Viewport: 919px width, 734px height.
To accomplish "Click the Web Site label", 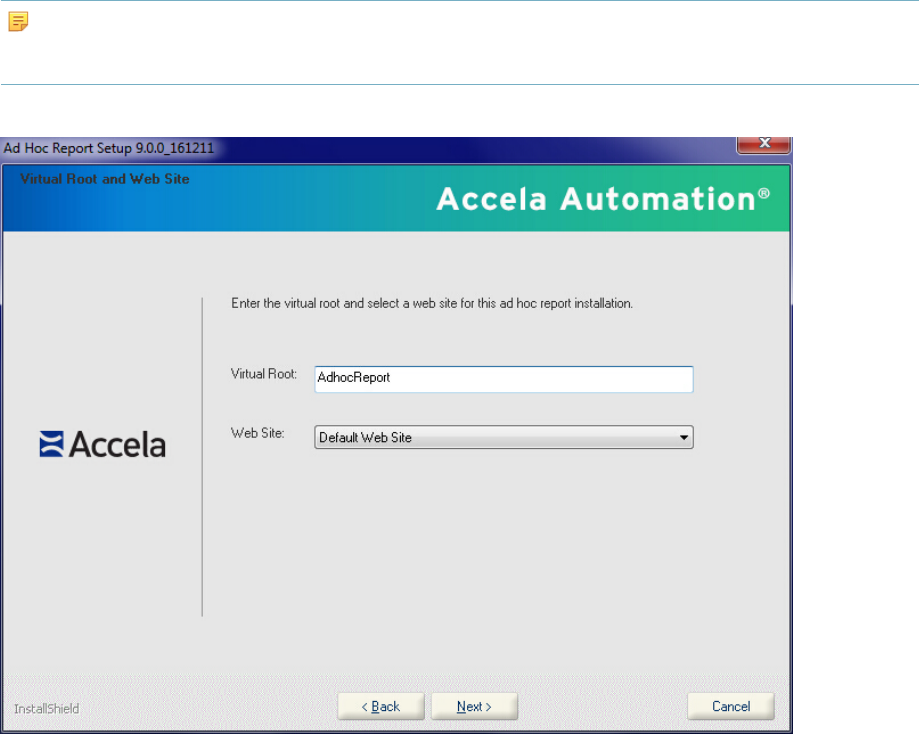I will pyautogui.click(x=258, y=433).
